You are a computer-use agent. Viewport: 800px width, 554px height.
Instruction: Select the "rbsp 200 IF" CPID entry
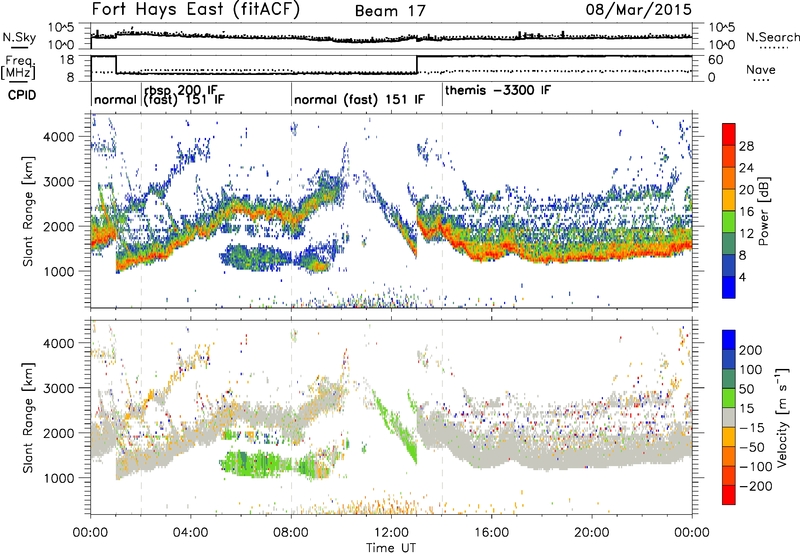tap(182, 90)
